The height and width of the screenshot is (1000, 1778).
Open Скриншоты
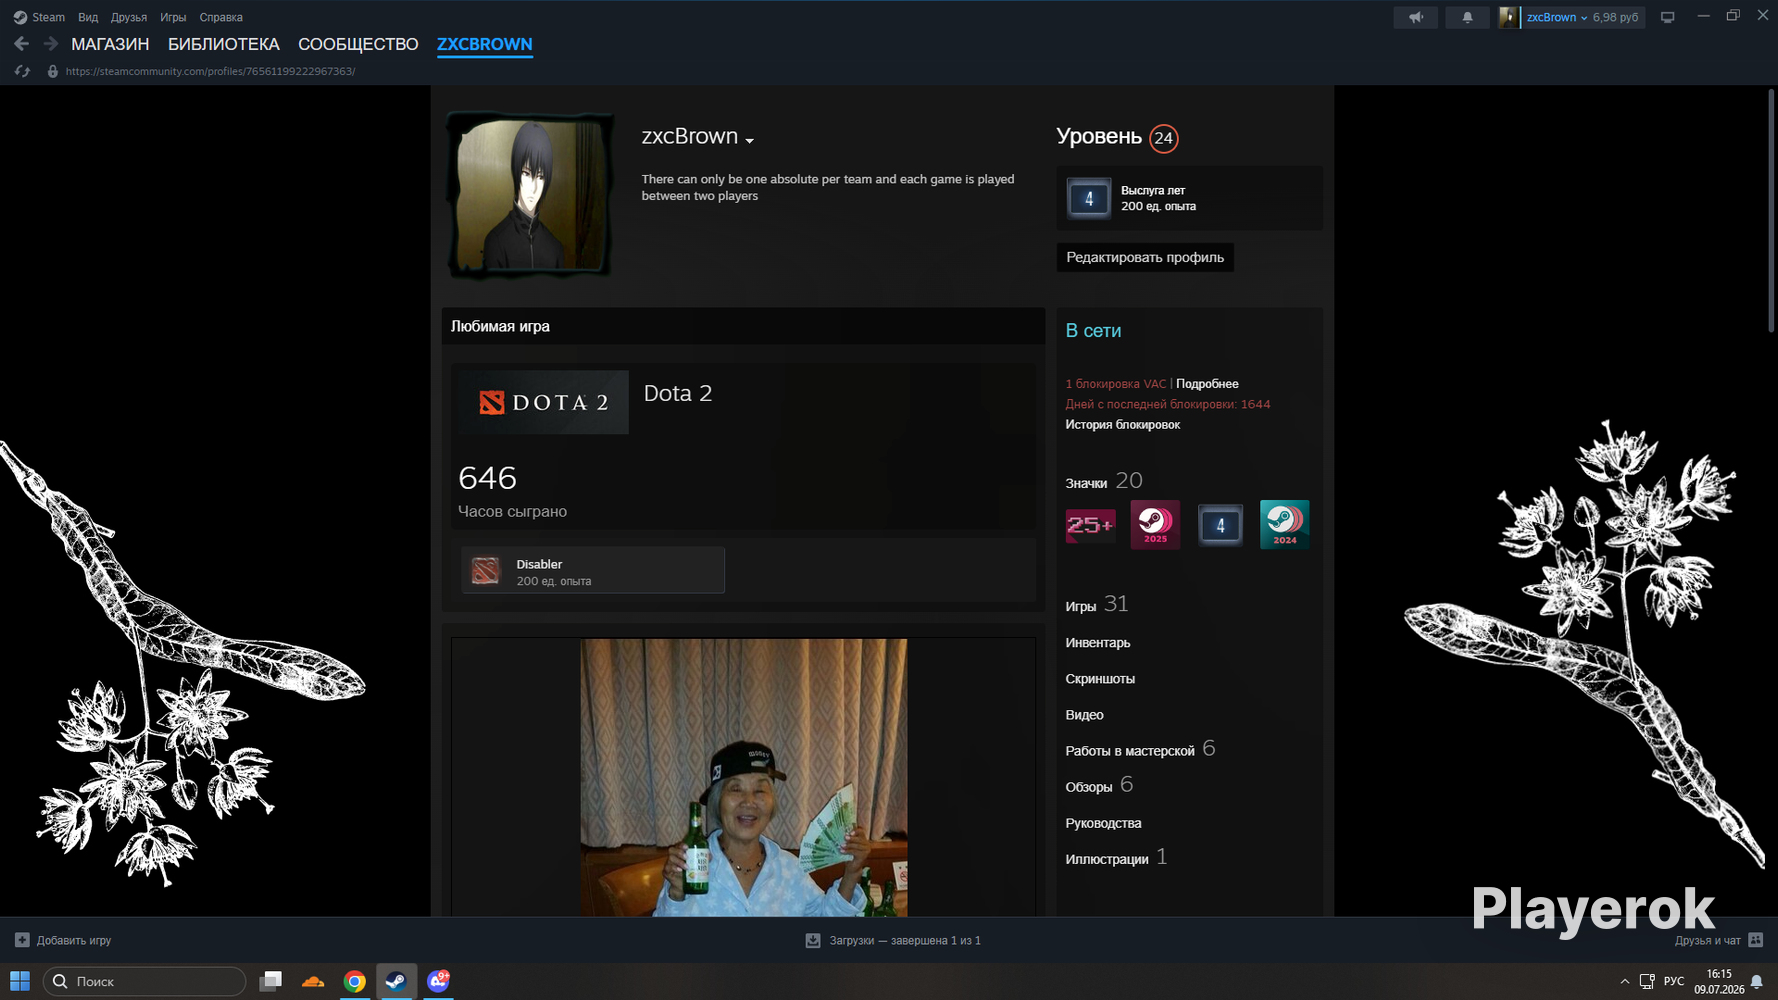coord(1100,679)
